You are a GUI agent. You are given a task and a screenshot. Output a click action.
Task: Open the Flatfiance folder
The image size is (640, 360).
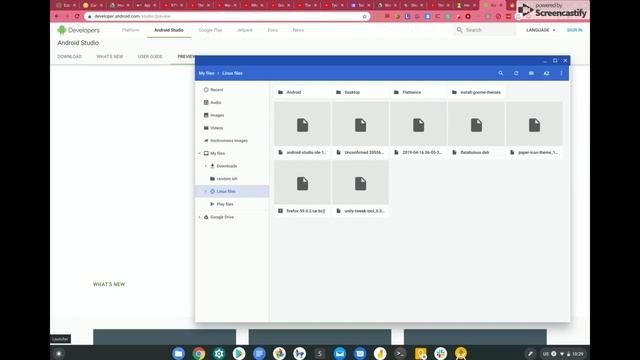pyautogui.click(x=418, y=92)
